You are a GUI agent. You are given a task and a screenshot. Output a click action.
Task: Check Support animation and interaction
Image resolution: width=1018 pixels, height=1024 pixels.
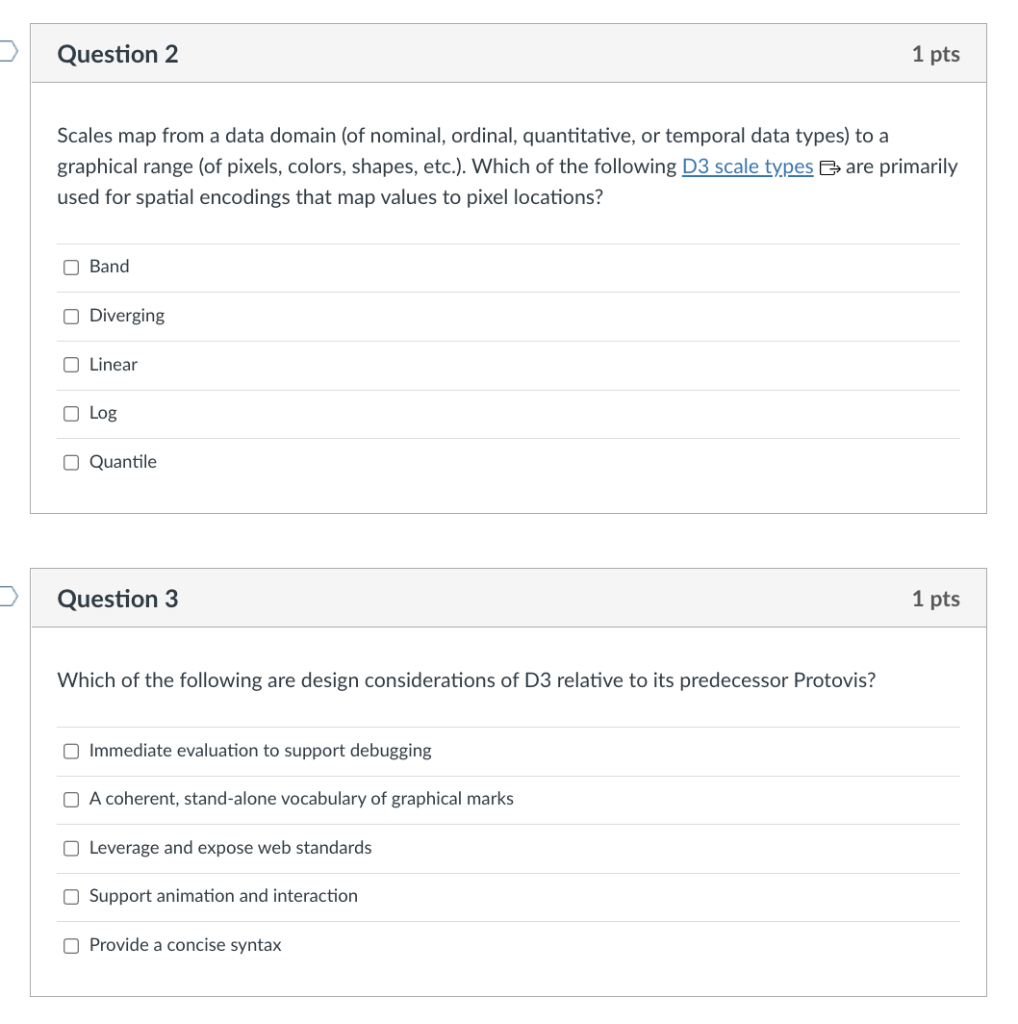[71, 897]
